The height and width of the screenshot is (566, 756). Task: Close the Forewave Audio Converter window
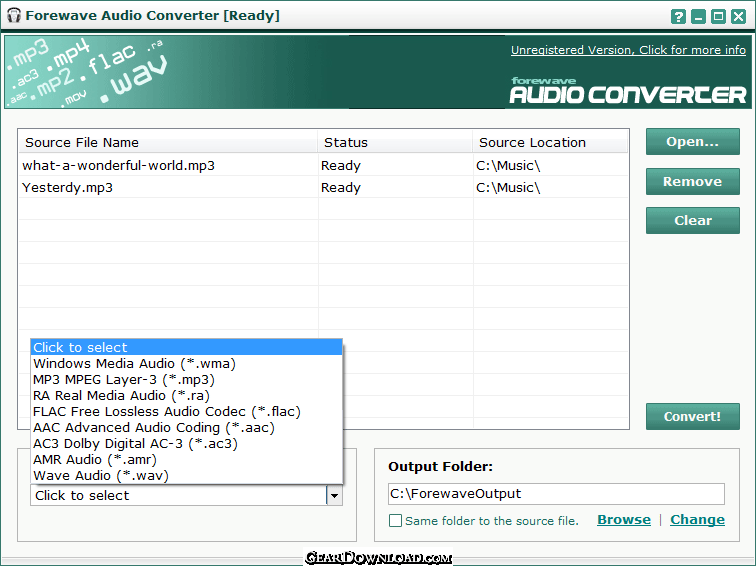pyautogui.click(x=739, y=17)
